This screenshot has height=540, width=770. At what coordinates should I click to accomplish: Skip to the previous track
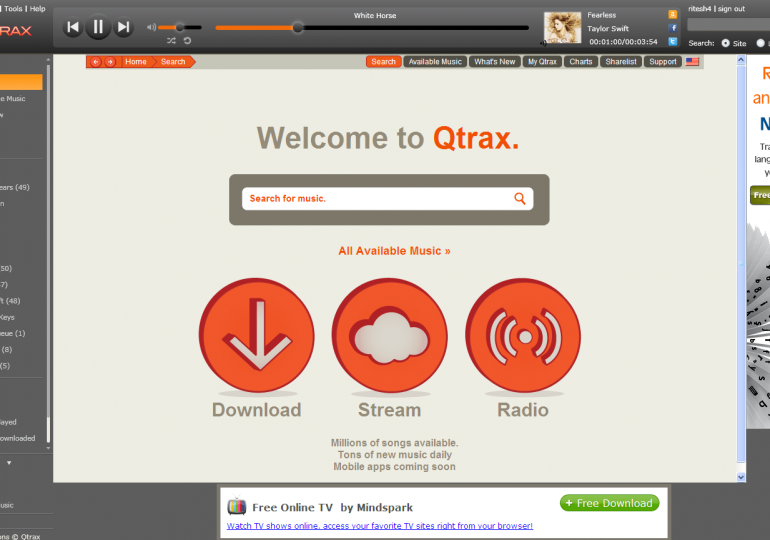tap(72, 28)
